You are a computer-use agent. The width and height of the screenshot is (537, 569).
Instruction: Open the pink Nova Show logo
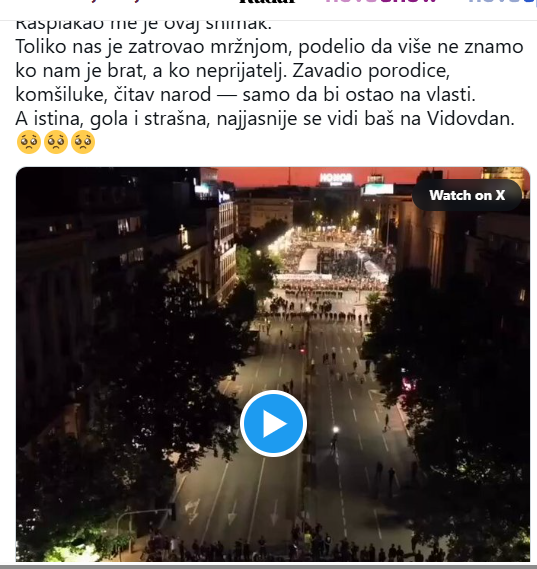(381, 1)
